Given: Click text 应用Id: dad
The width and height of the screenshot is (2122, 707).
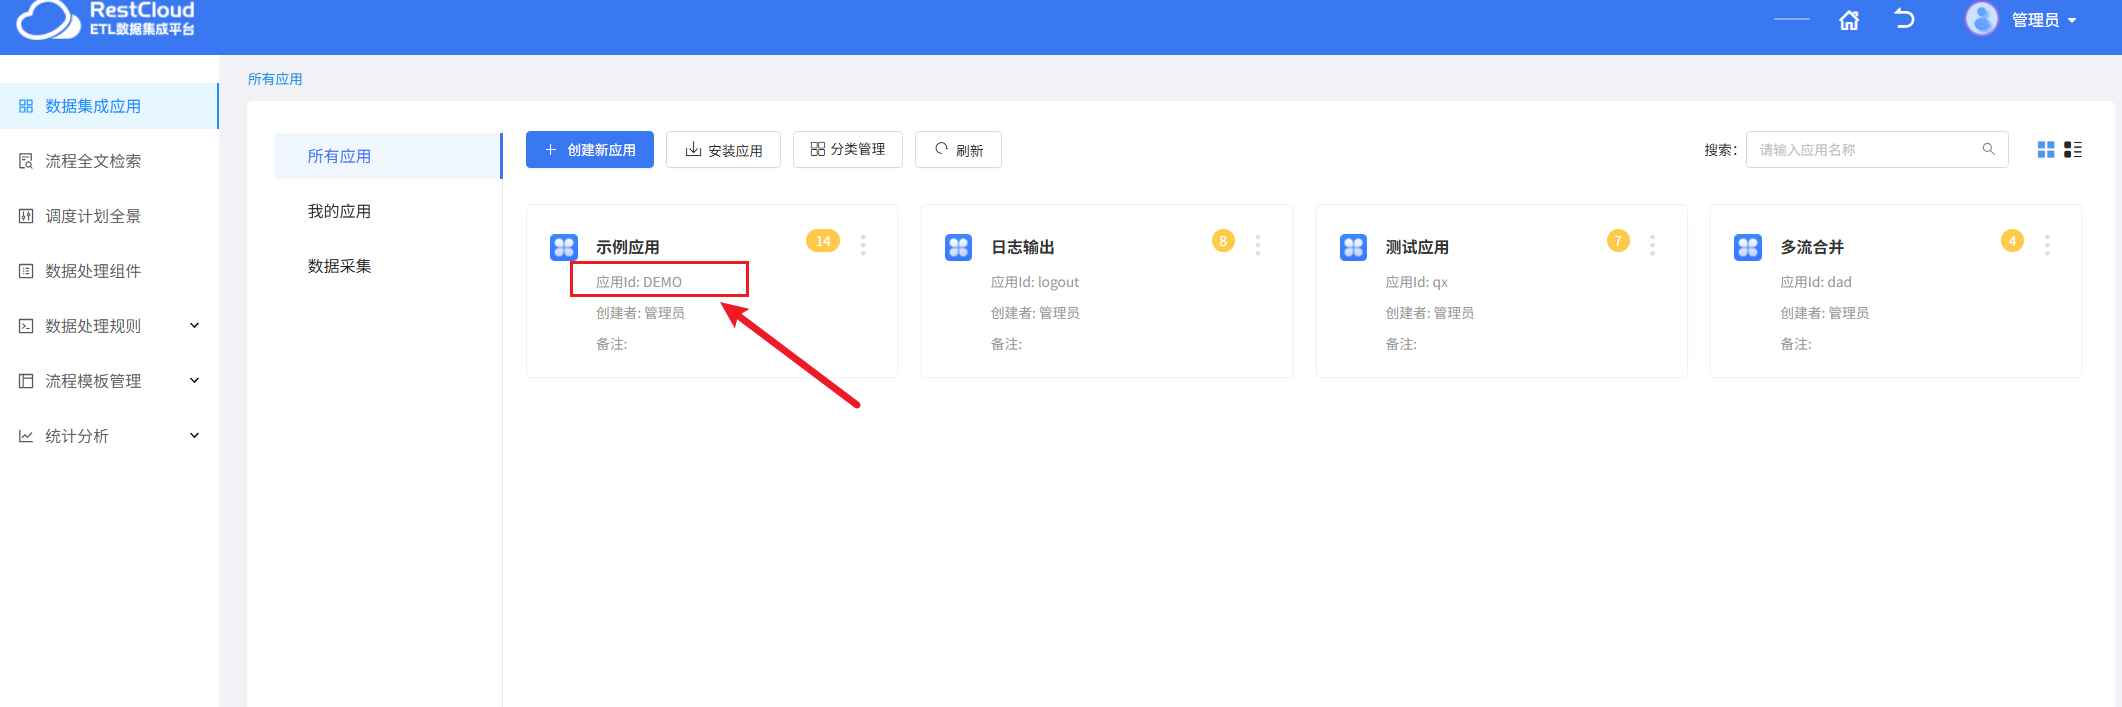Looking at the screenshot, I should click(x=1816, y=282).
